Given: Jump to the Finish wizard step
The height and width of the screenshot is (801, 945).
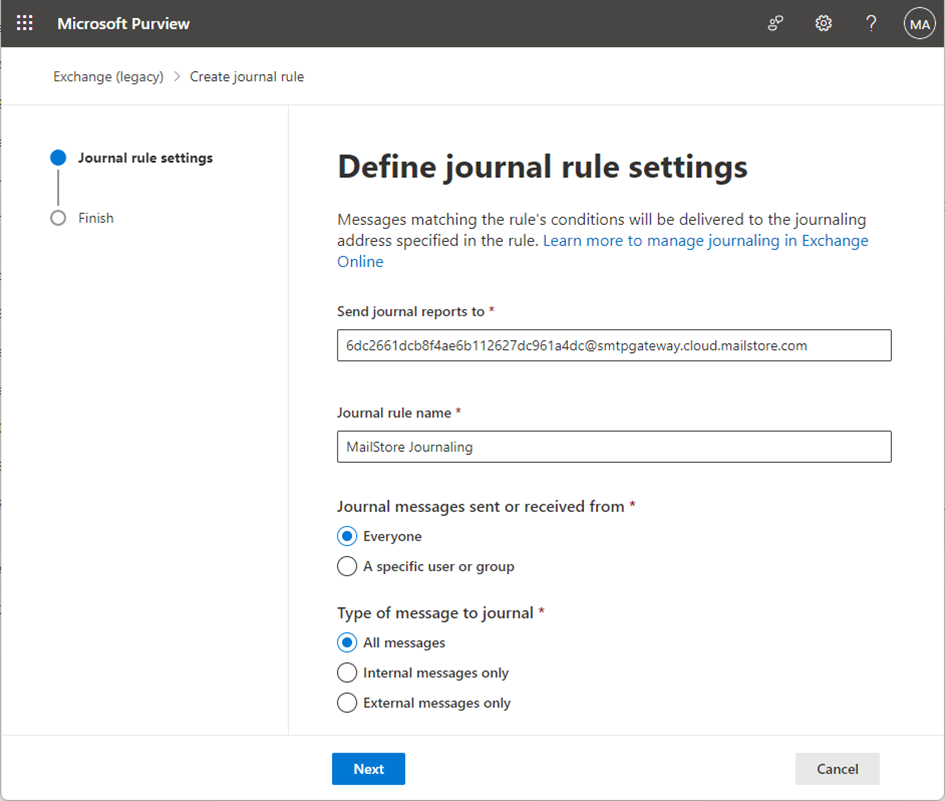Looking at the screenshot, I should (83, 218).
